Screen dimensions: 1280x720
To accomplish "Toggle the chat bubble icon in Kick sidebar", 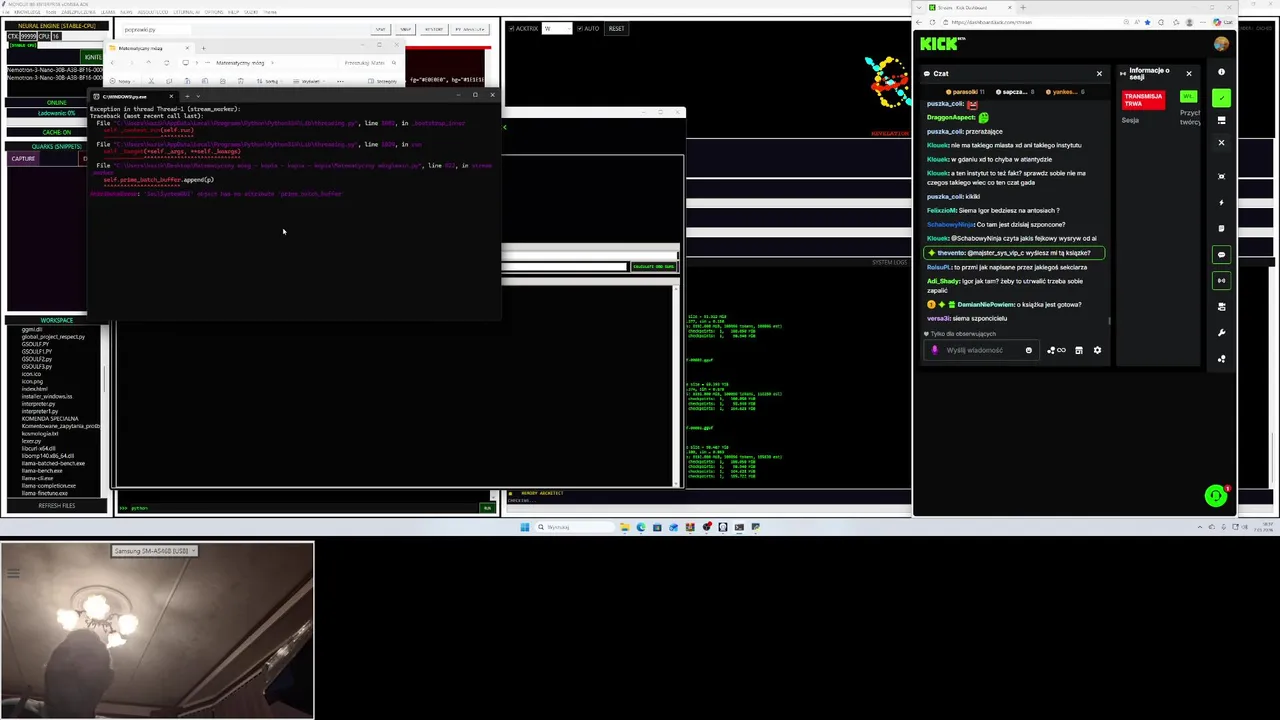I will [1221, 255].
